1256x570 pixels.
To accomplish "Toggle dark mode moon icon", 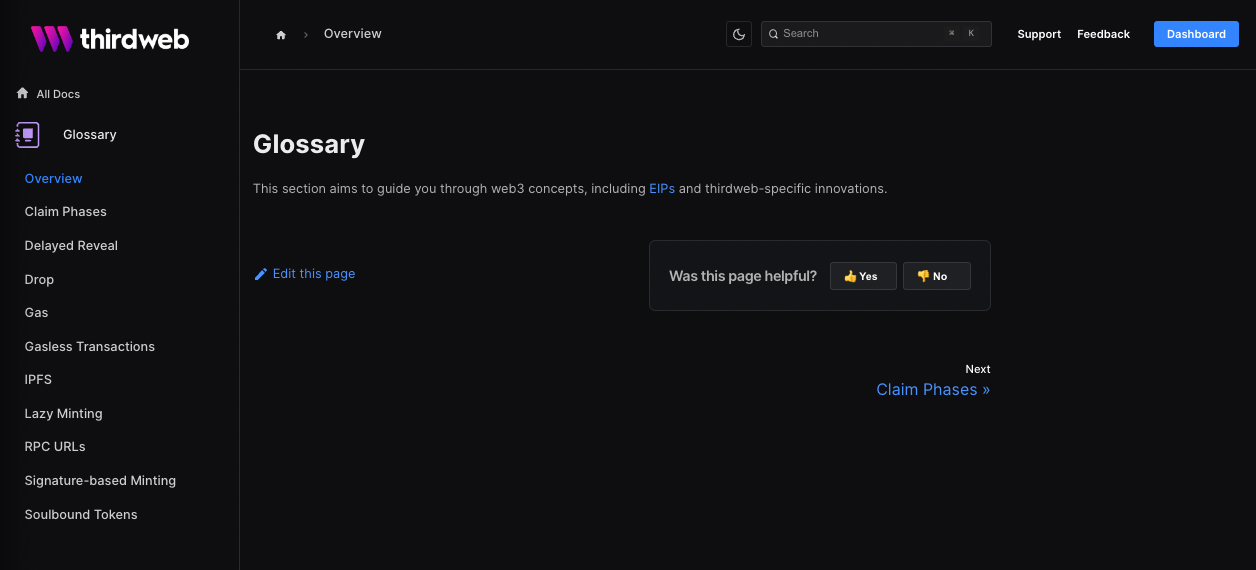I will pos(739,34).
